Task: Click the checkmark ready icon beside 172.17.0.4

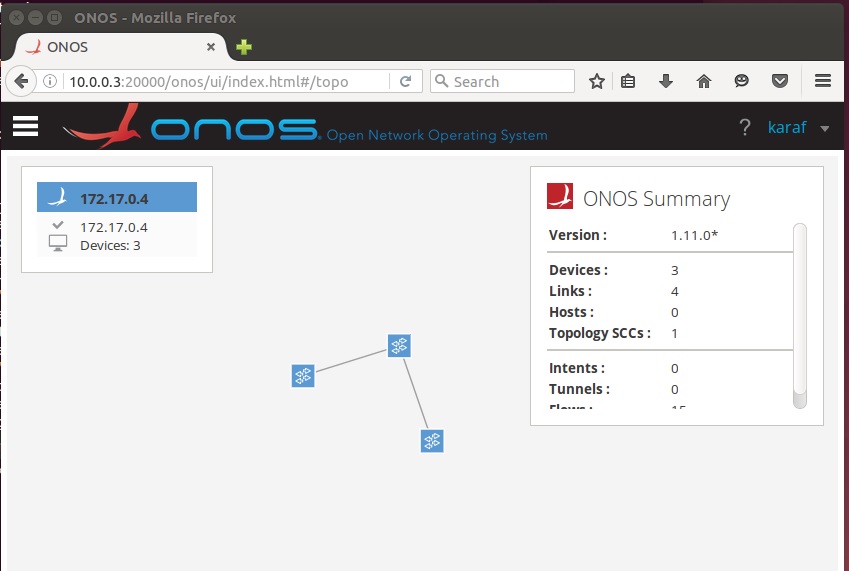Action: (x=58, y=225)
